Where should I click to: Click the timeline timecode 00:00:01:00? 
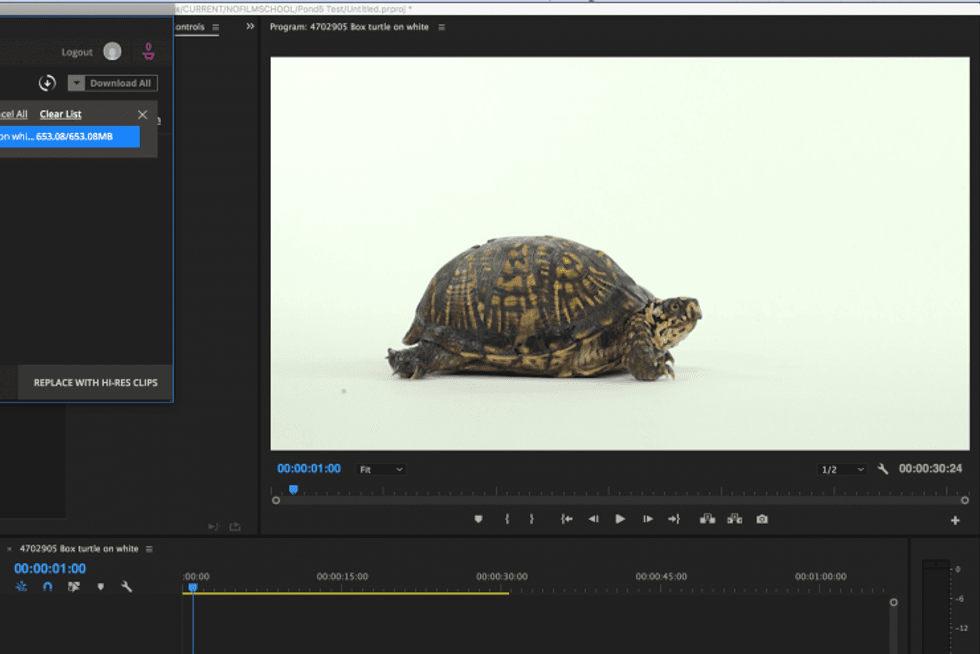click(50, 568)
